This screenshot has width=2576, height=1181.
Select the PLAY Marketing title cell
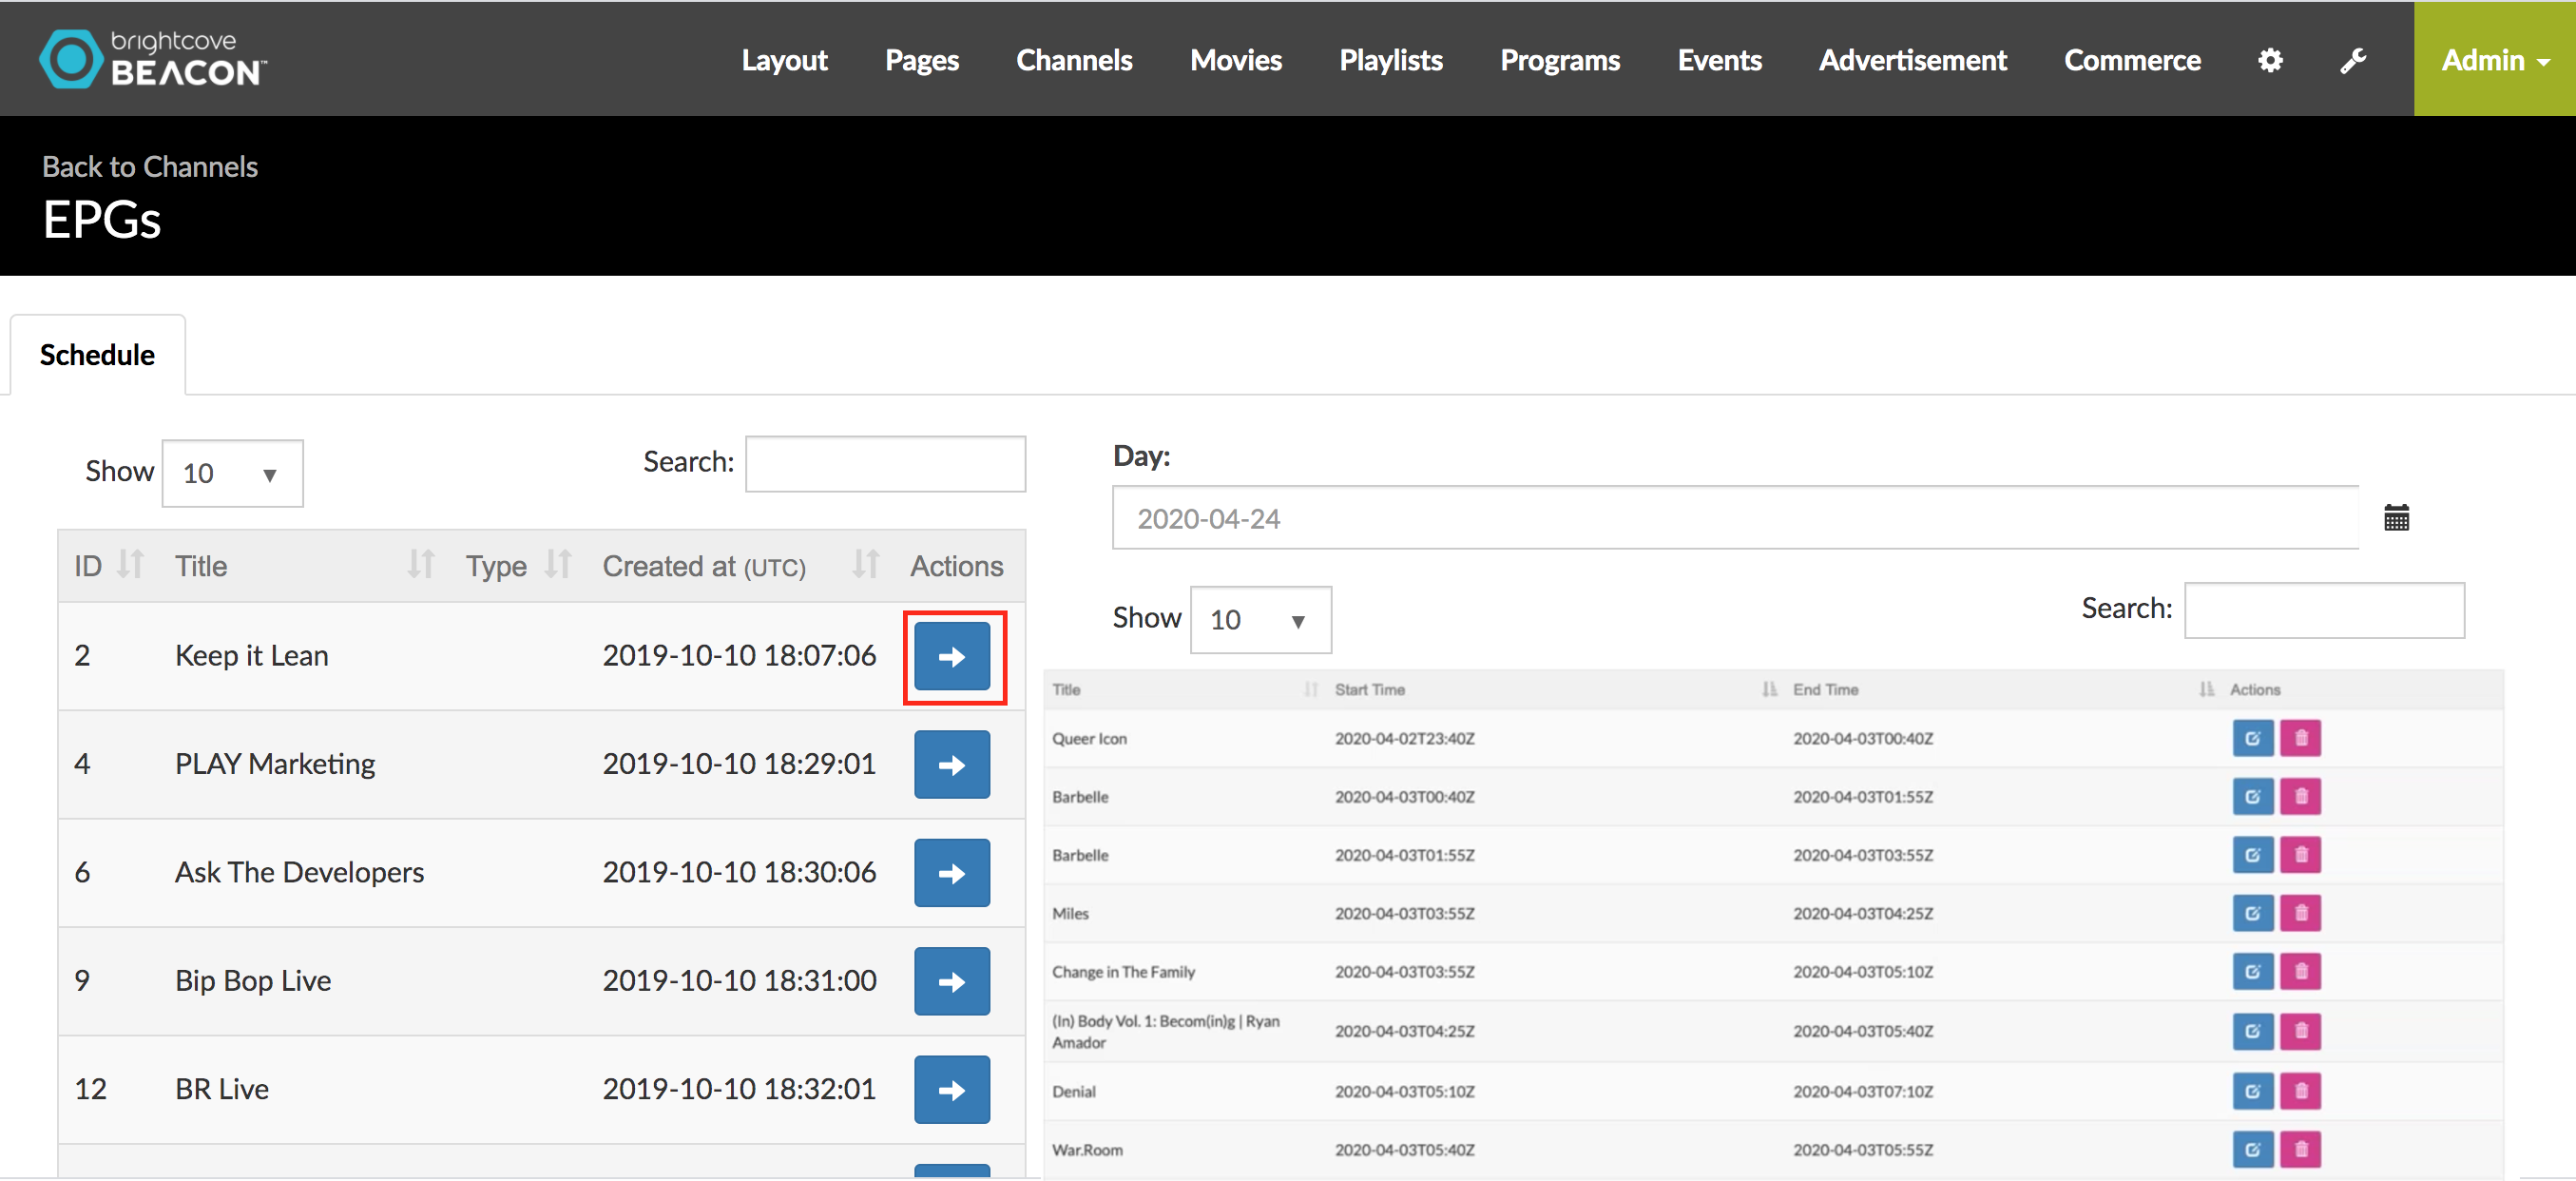(x=275, y=764)
